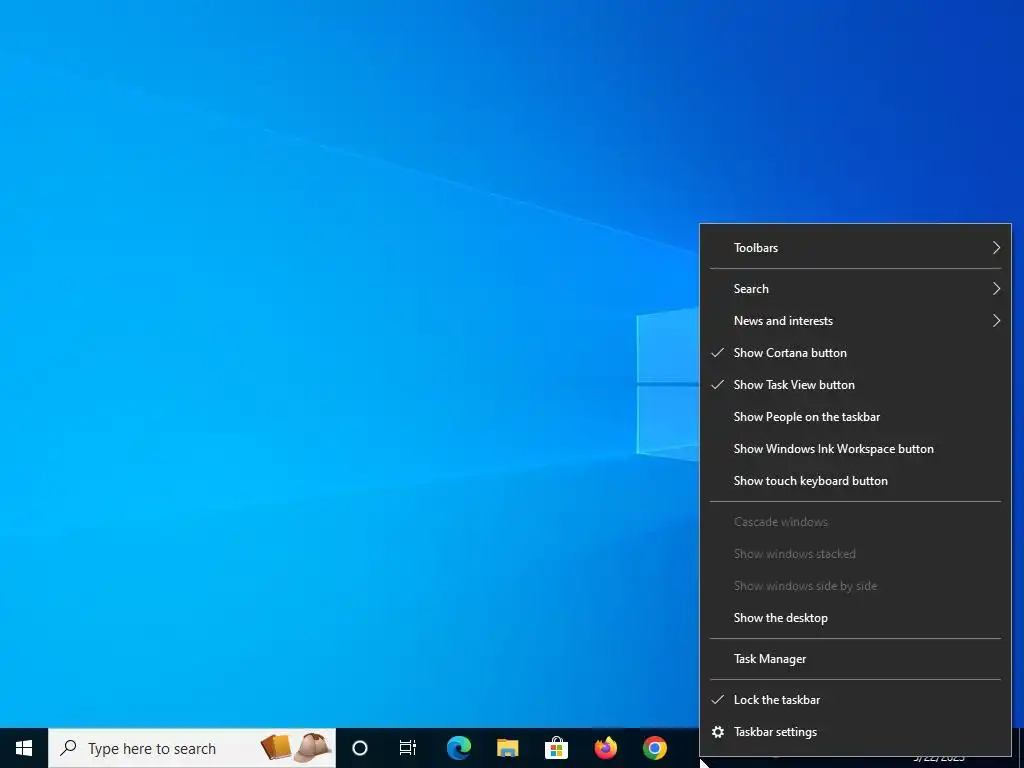Open Taskbar settings
Image resolution: width=1024 pixels, height=768 pixels.
tap(855, 732)
